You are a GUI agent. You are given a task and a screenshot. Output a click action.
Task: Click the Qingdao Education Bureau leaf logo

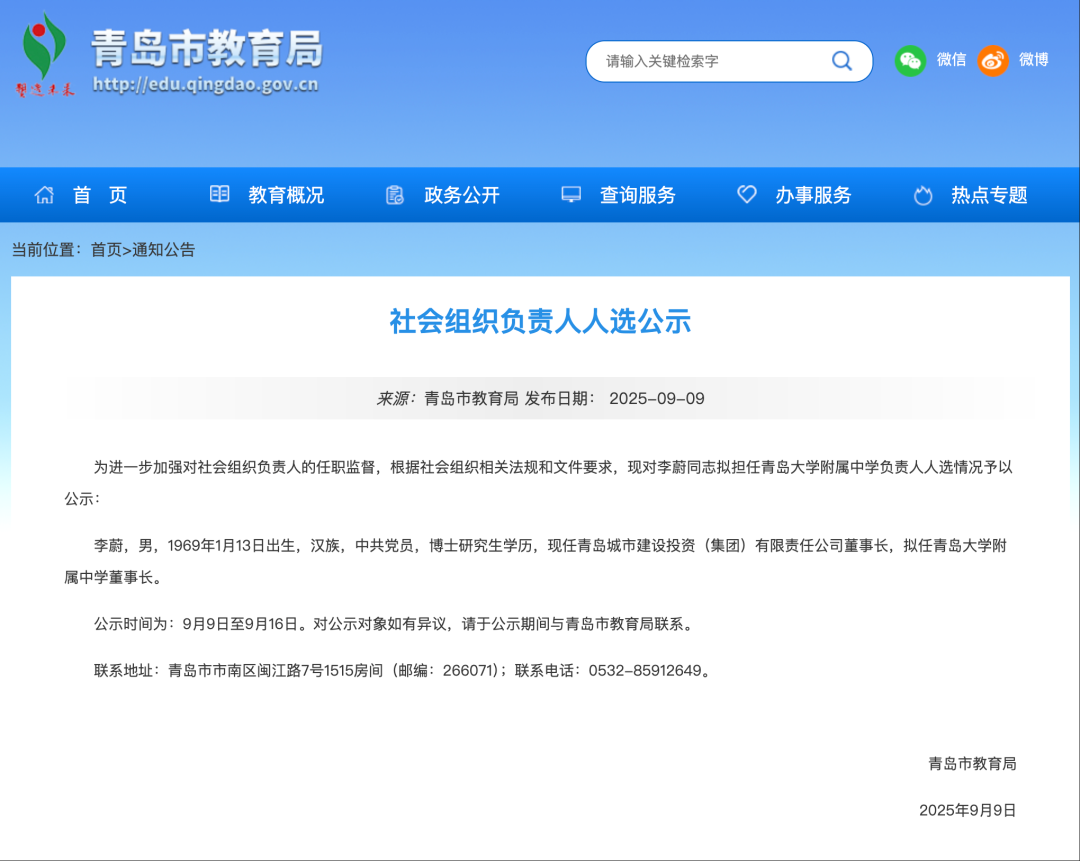(x=44, y=54)
